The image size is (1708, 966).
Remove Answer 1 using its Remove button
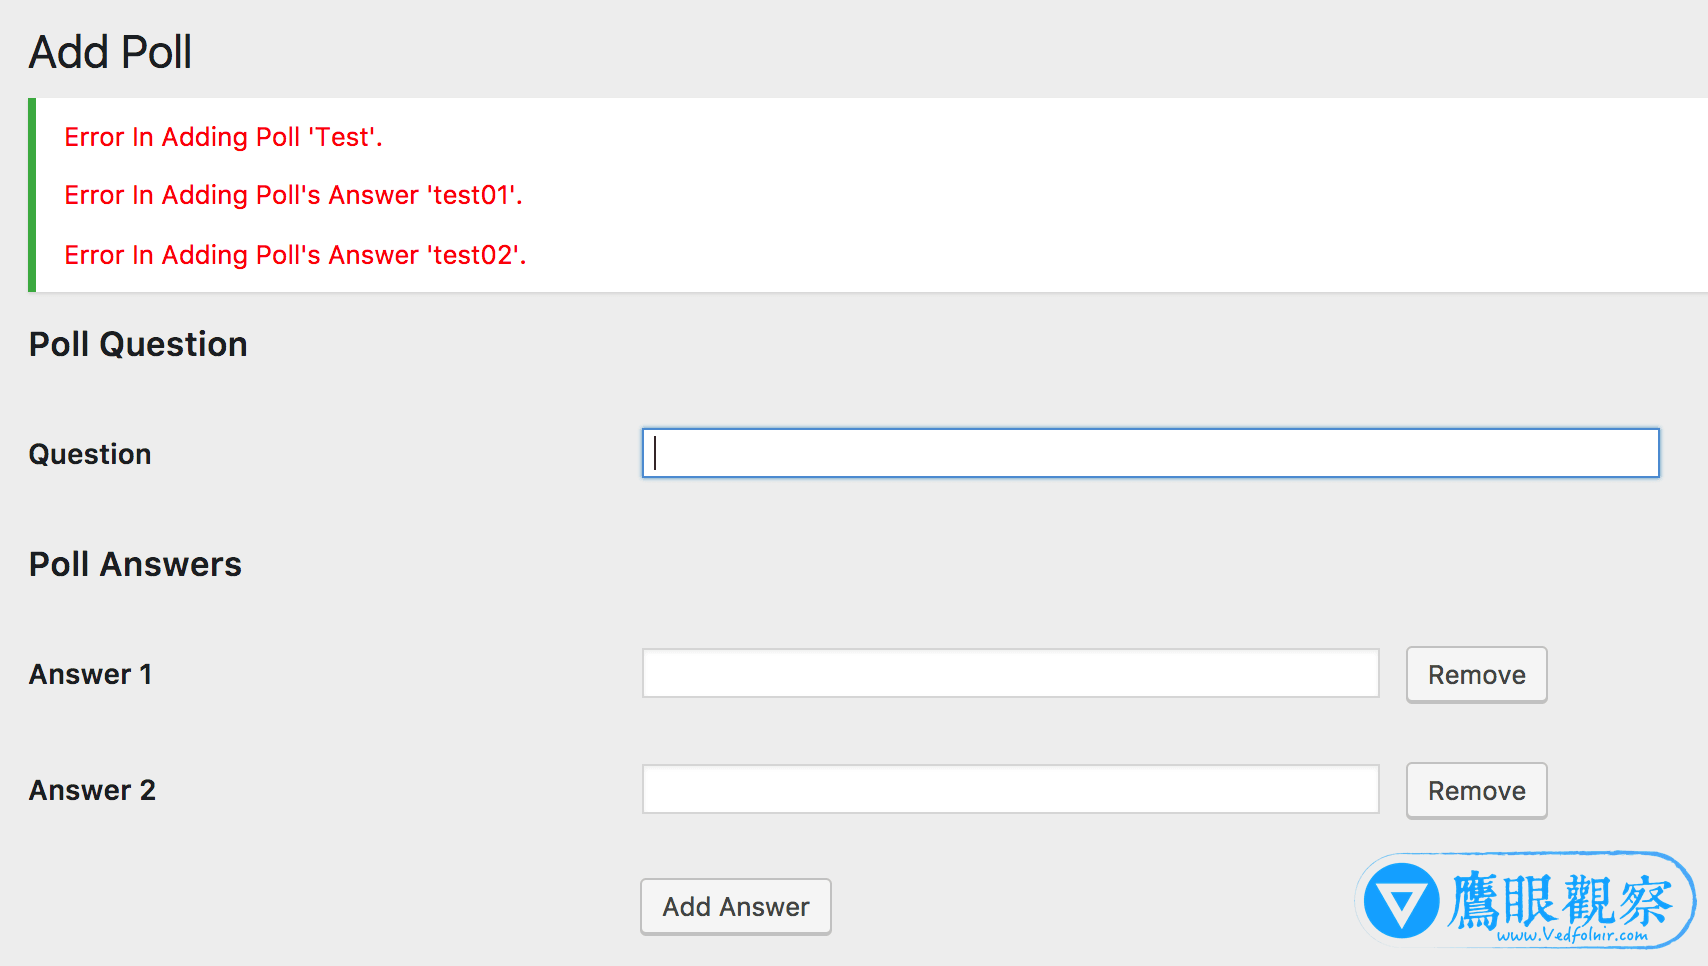pyautogui.click(x=1476, y=675)
